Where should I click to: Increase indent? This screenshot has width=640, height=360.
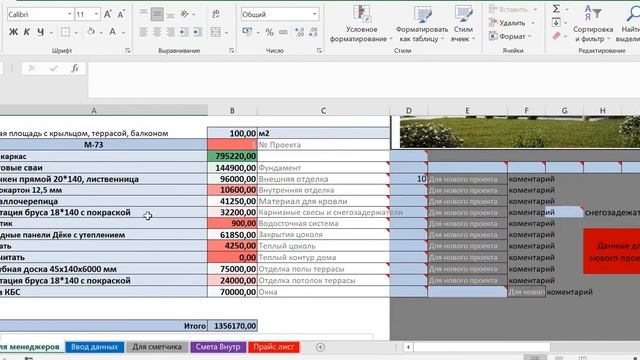click(x=198, y=32)
